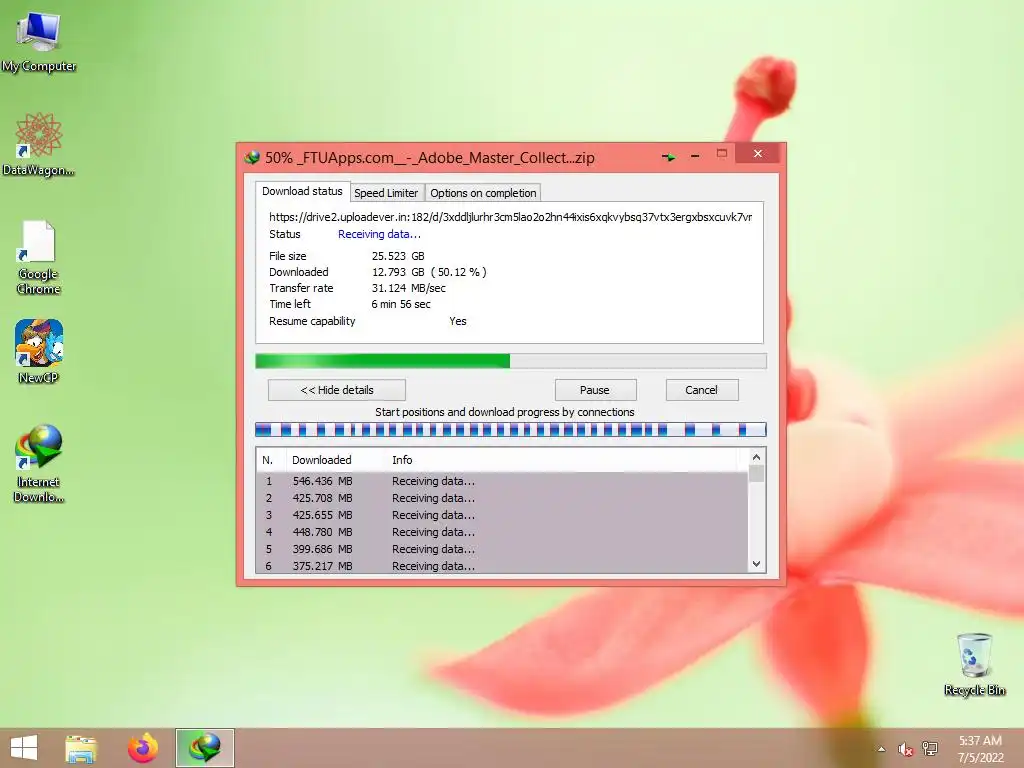Open the Recycle Bin

pos(974,664)
